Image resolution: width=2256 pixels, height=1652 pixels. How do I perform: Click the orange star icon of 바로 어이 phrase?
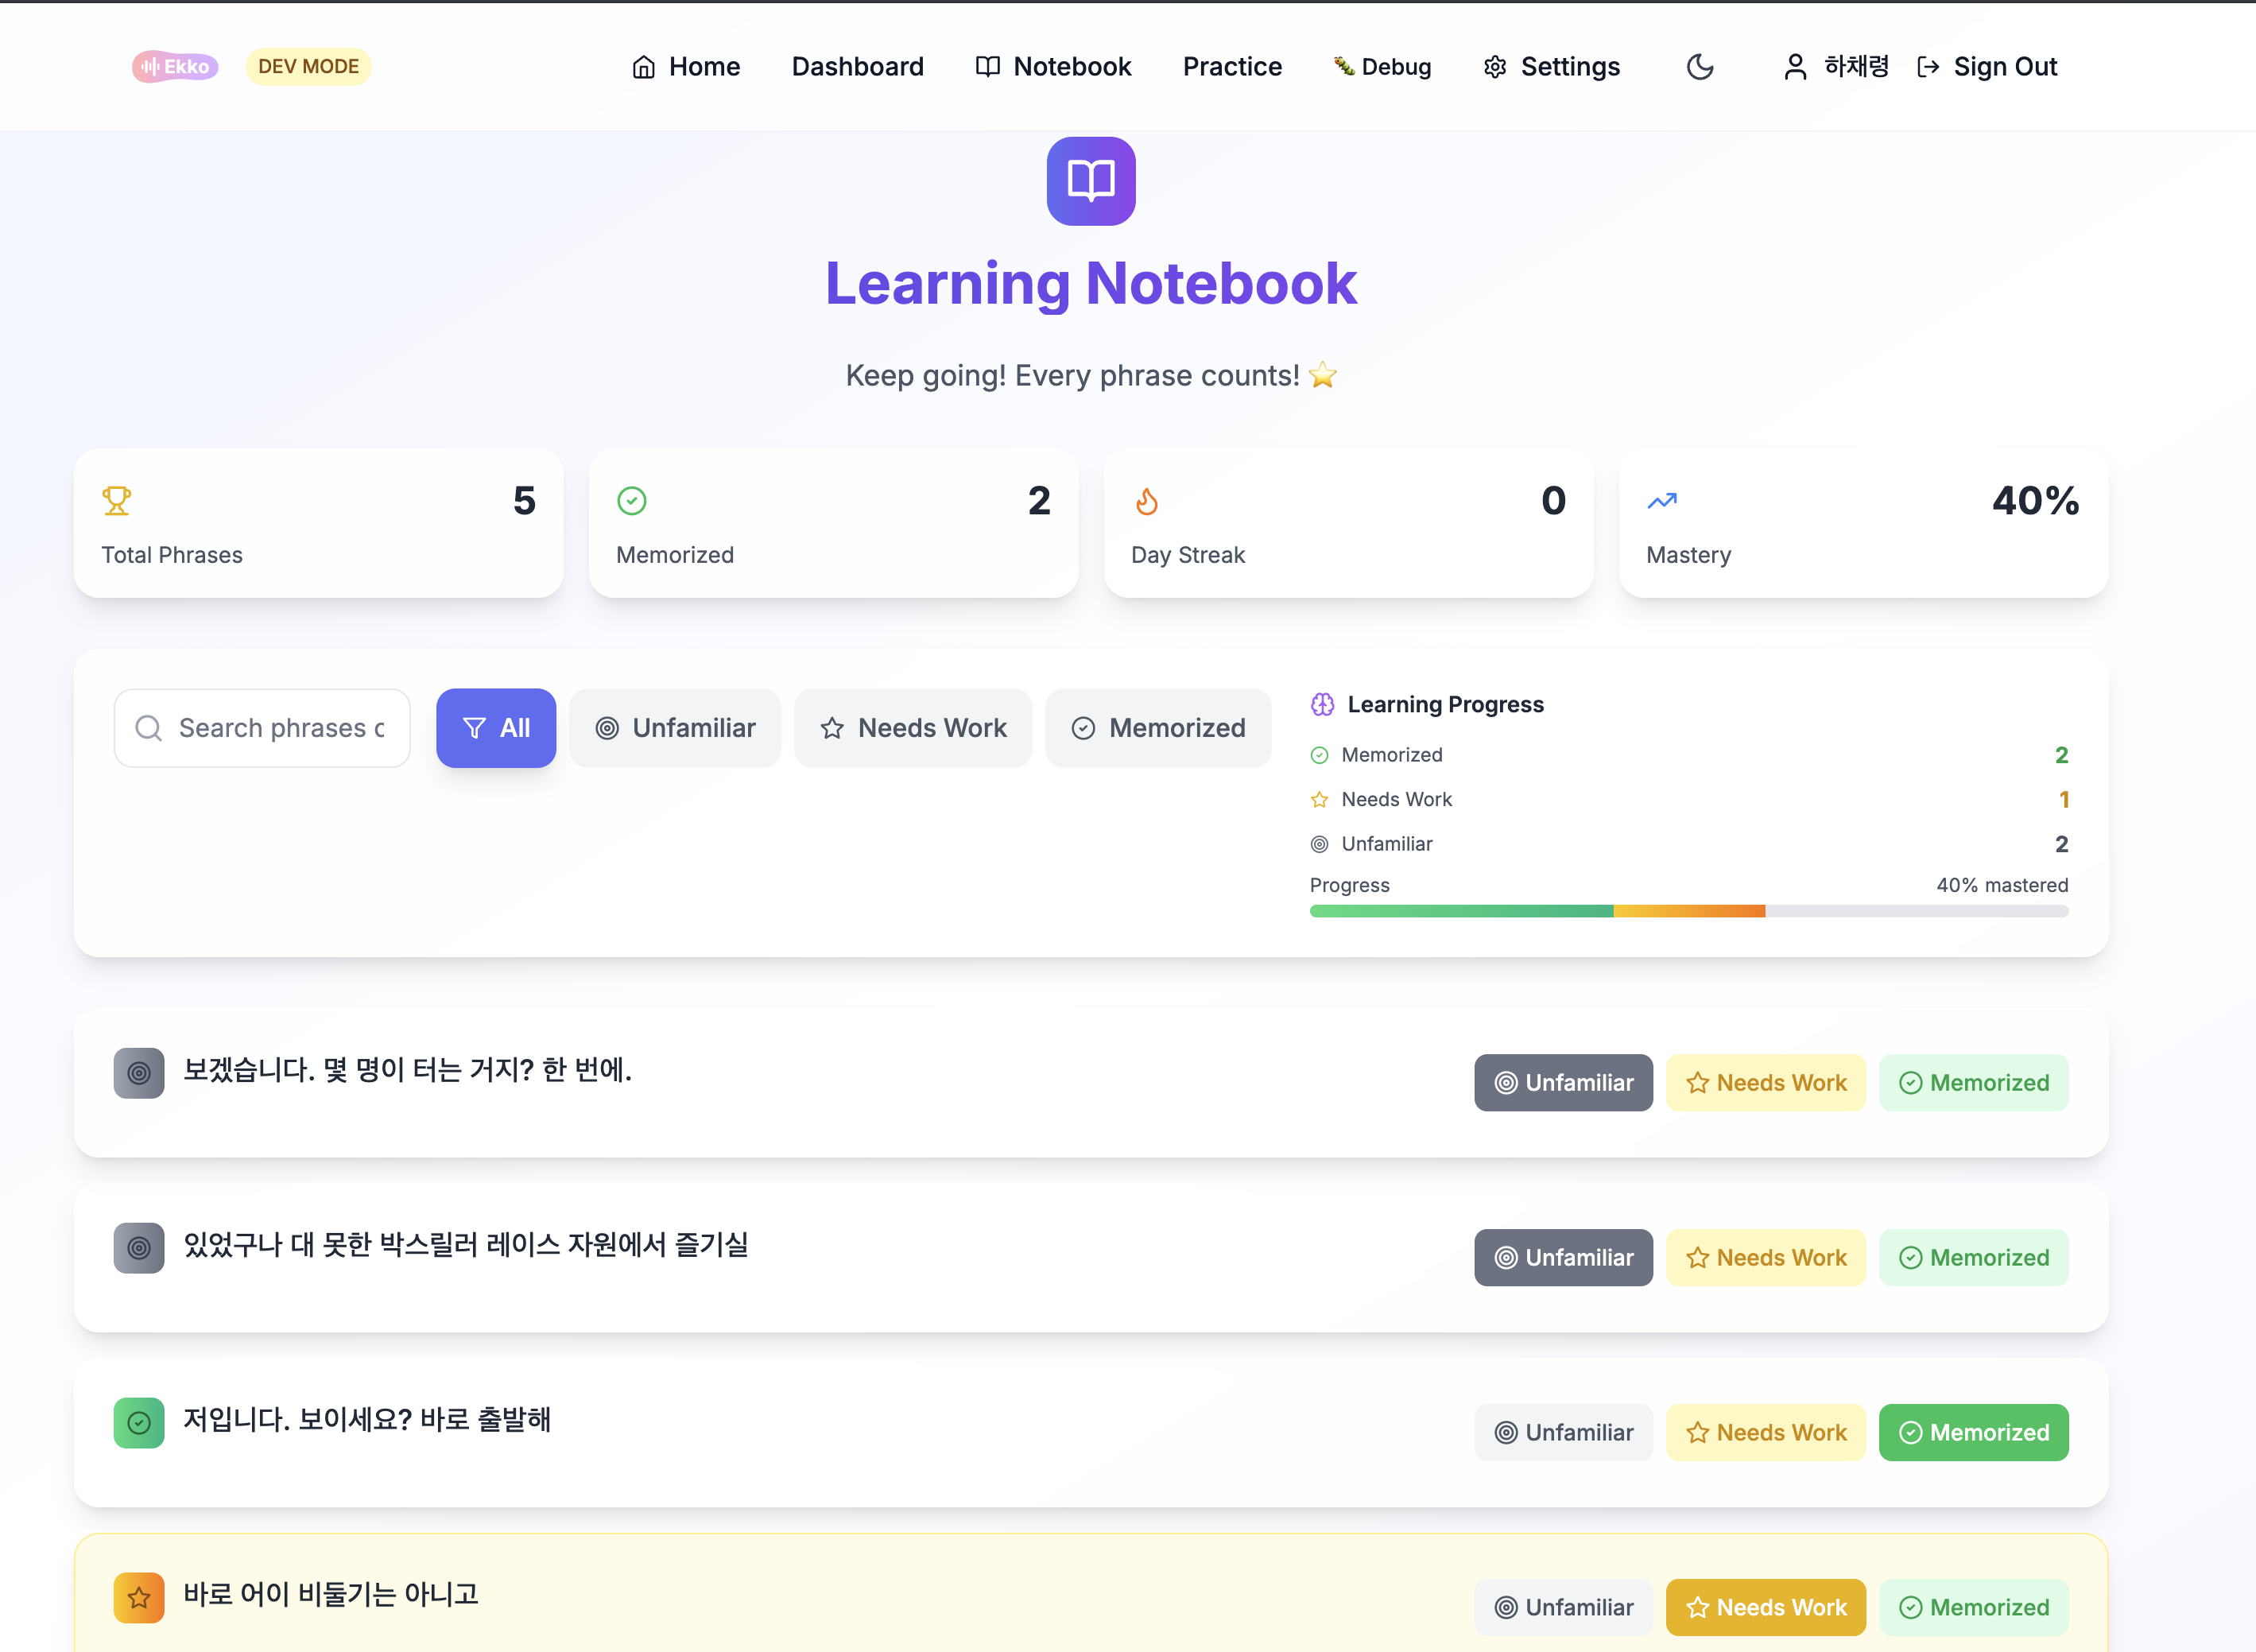point(139,1597)
